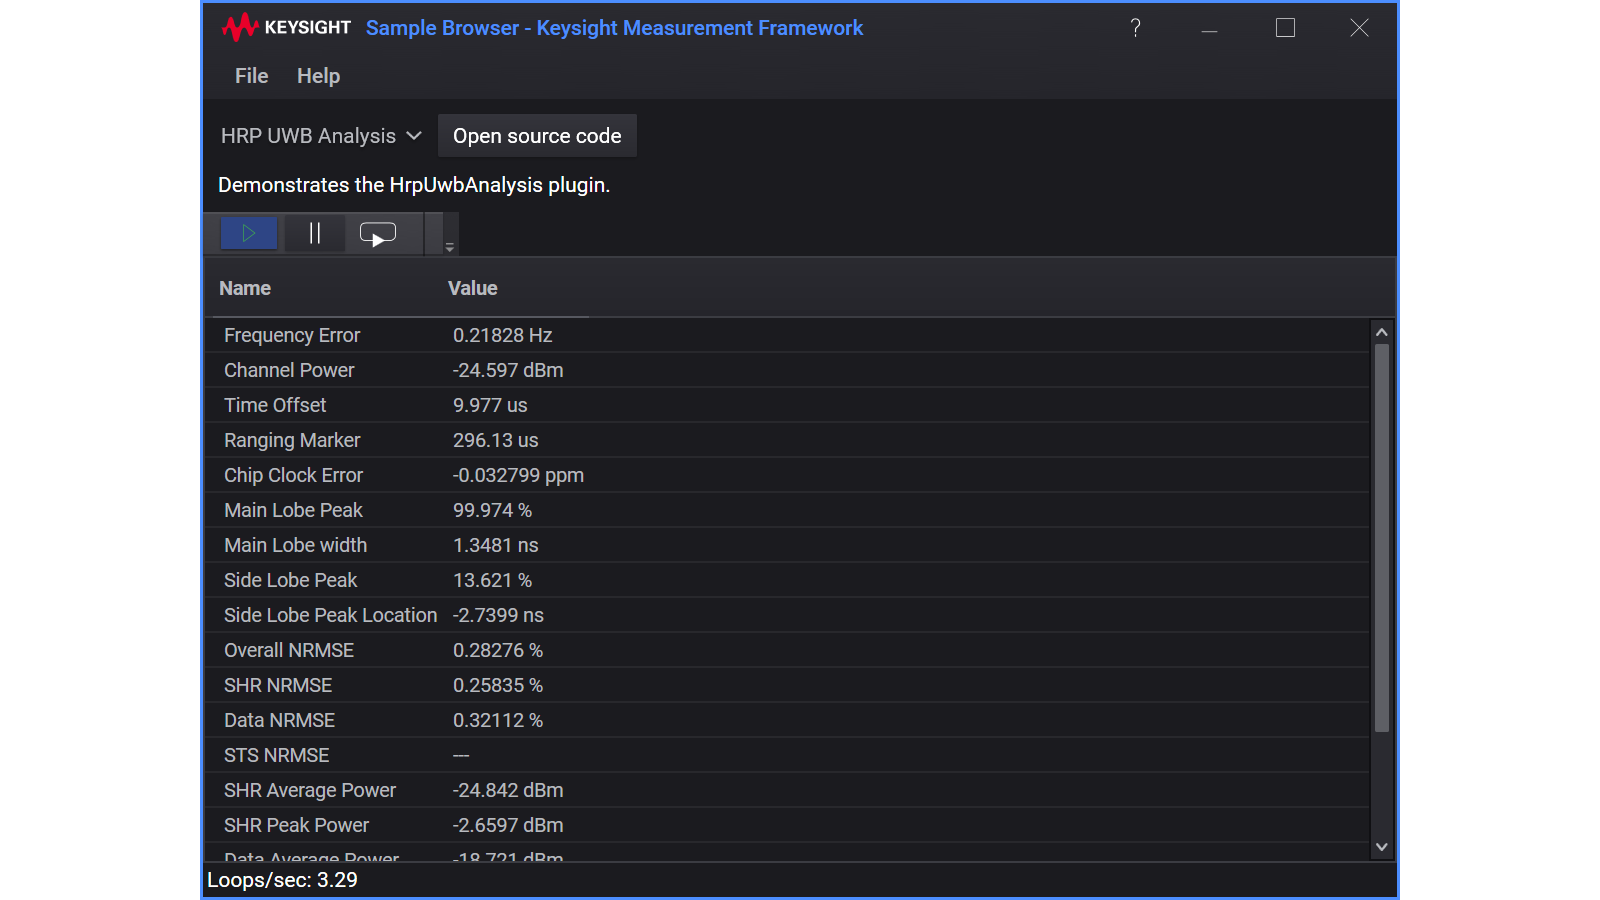Click the Open source code button
Screen dimensions: 1600x900
point(537,136)
